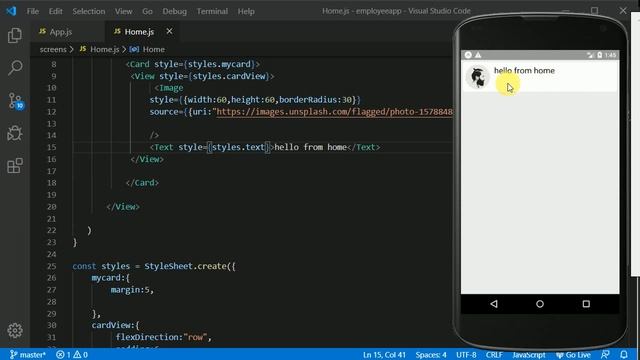Close the Home.js editor tab
This screenshot has height=360, width=640.
pos(169,31)
